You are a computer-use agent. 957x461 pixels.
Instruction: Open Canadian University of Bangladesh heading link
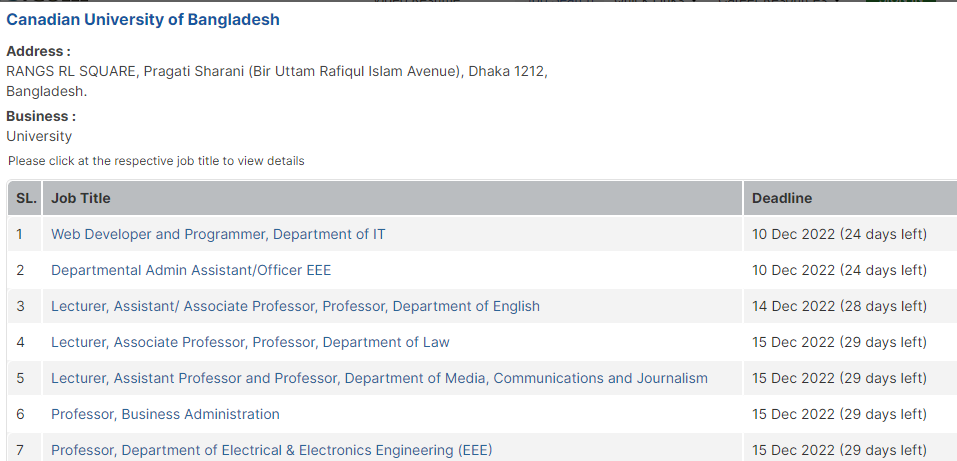143,20
